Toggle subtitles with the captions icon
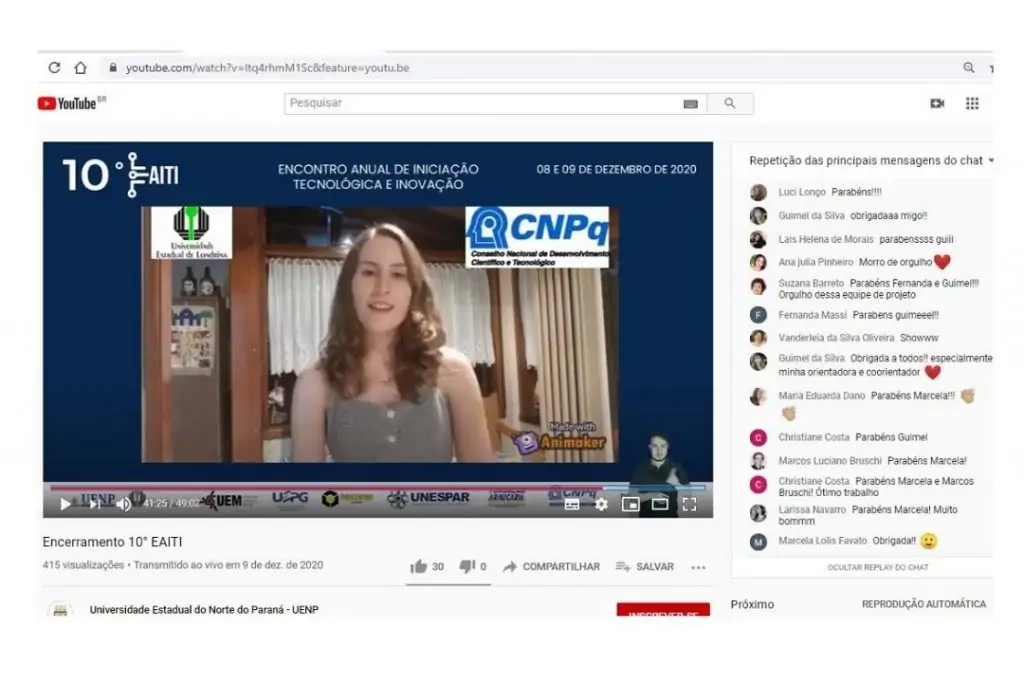The height and width of the screenshot is (683, 1024). pos(572,504)
